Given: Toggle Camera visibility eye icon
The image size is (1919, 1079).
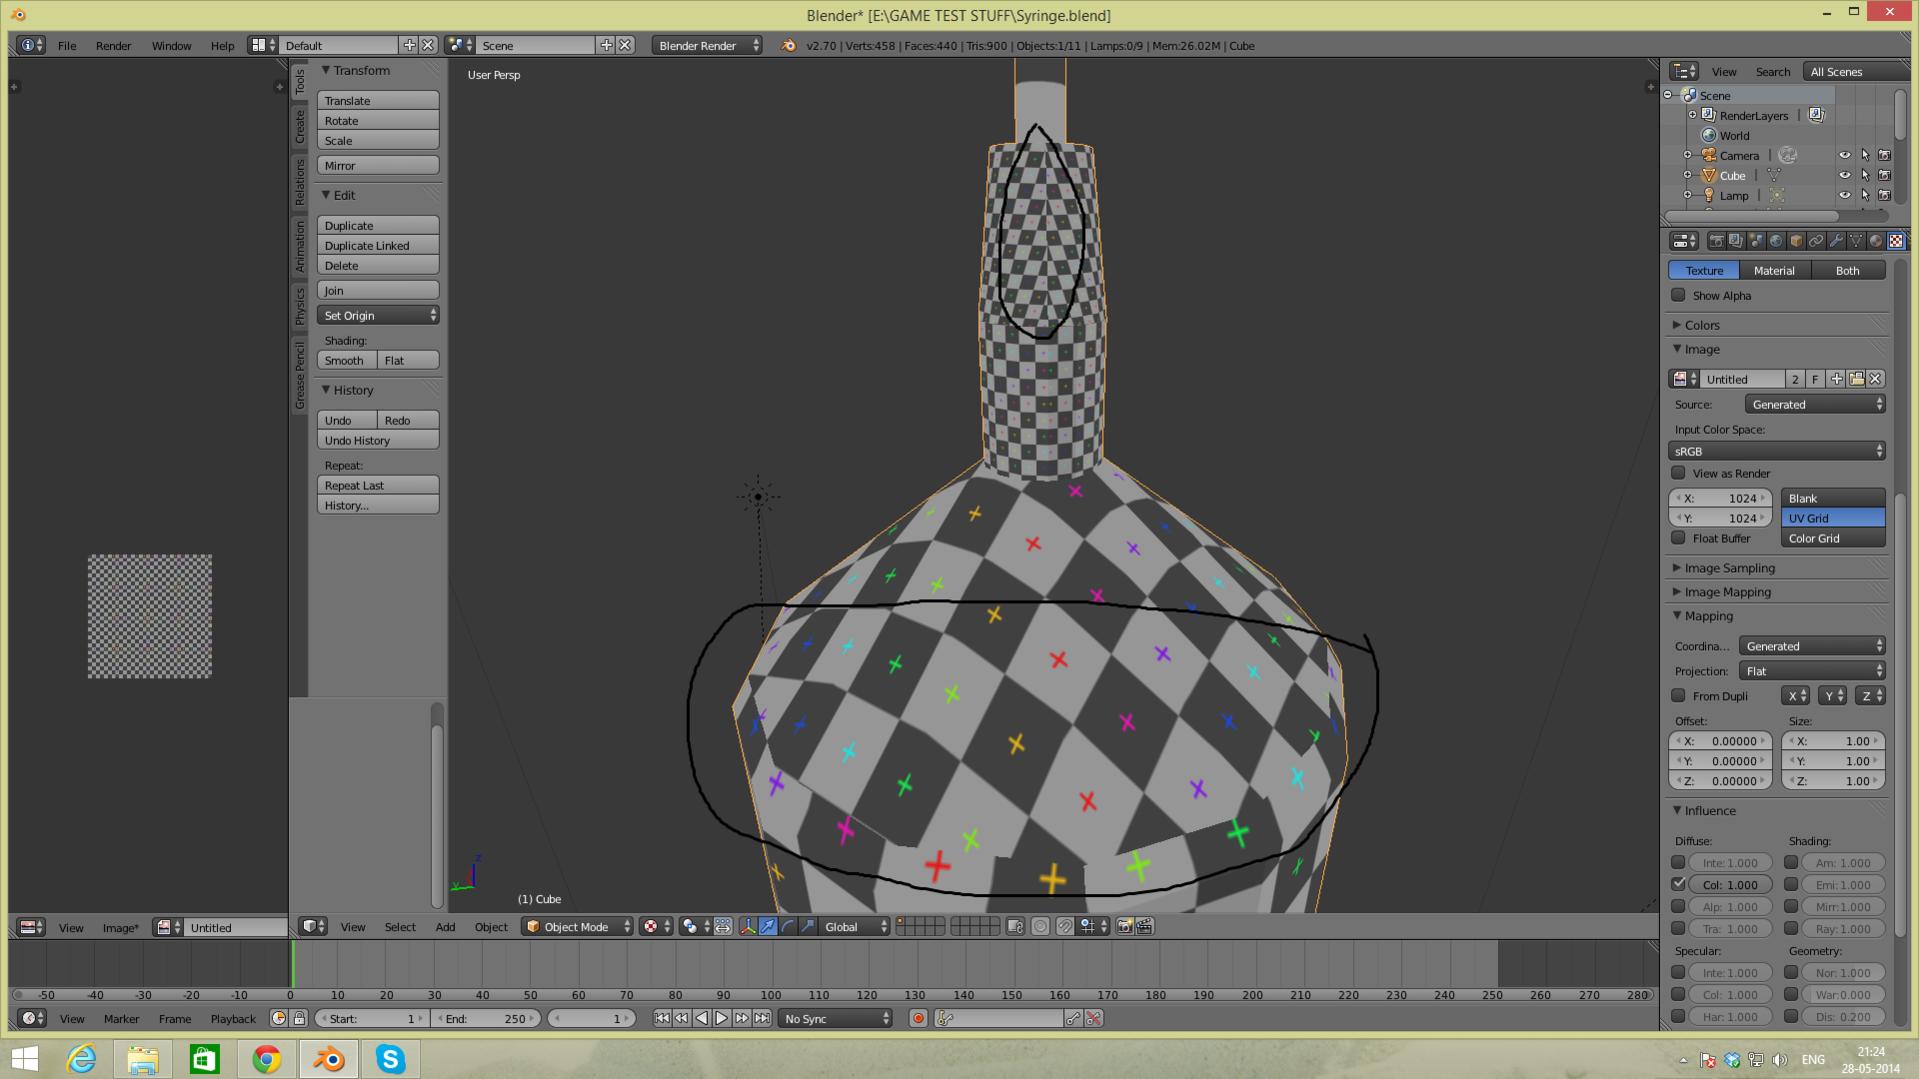Looking at the screenshot, I should point(1845,155).
